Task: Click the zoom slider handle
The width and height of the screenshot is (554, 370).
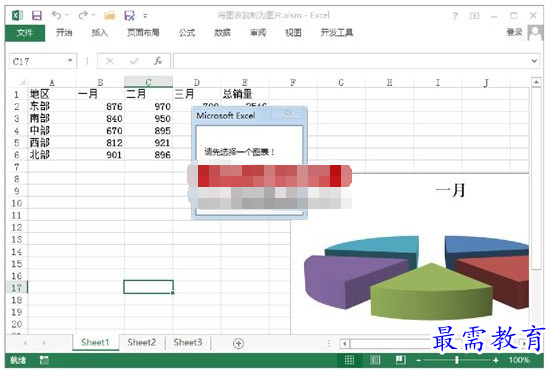Action: click(x=457, y=360)
